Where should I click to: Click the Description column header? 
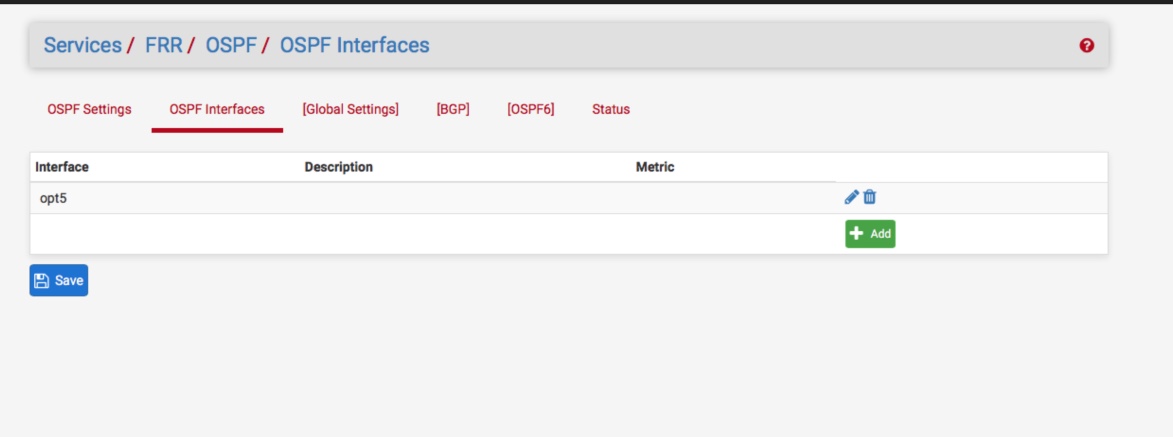[338, 167]
